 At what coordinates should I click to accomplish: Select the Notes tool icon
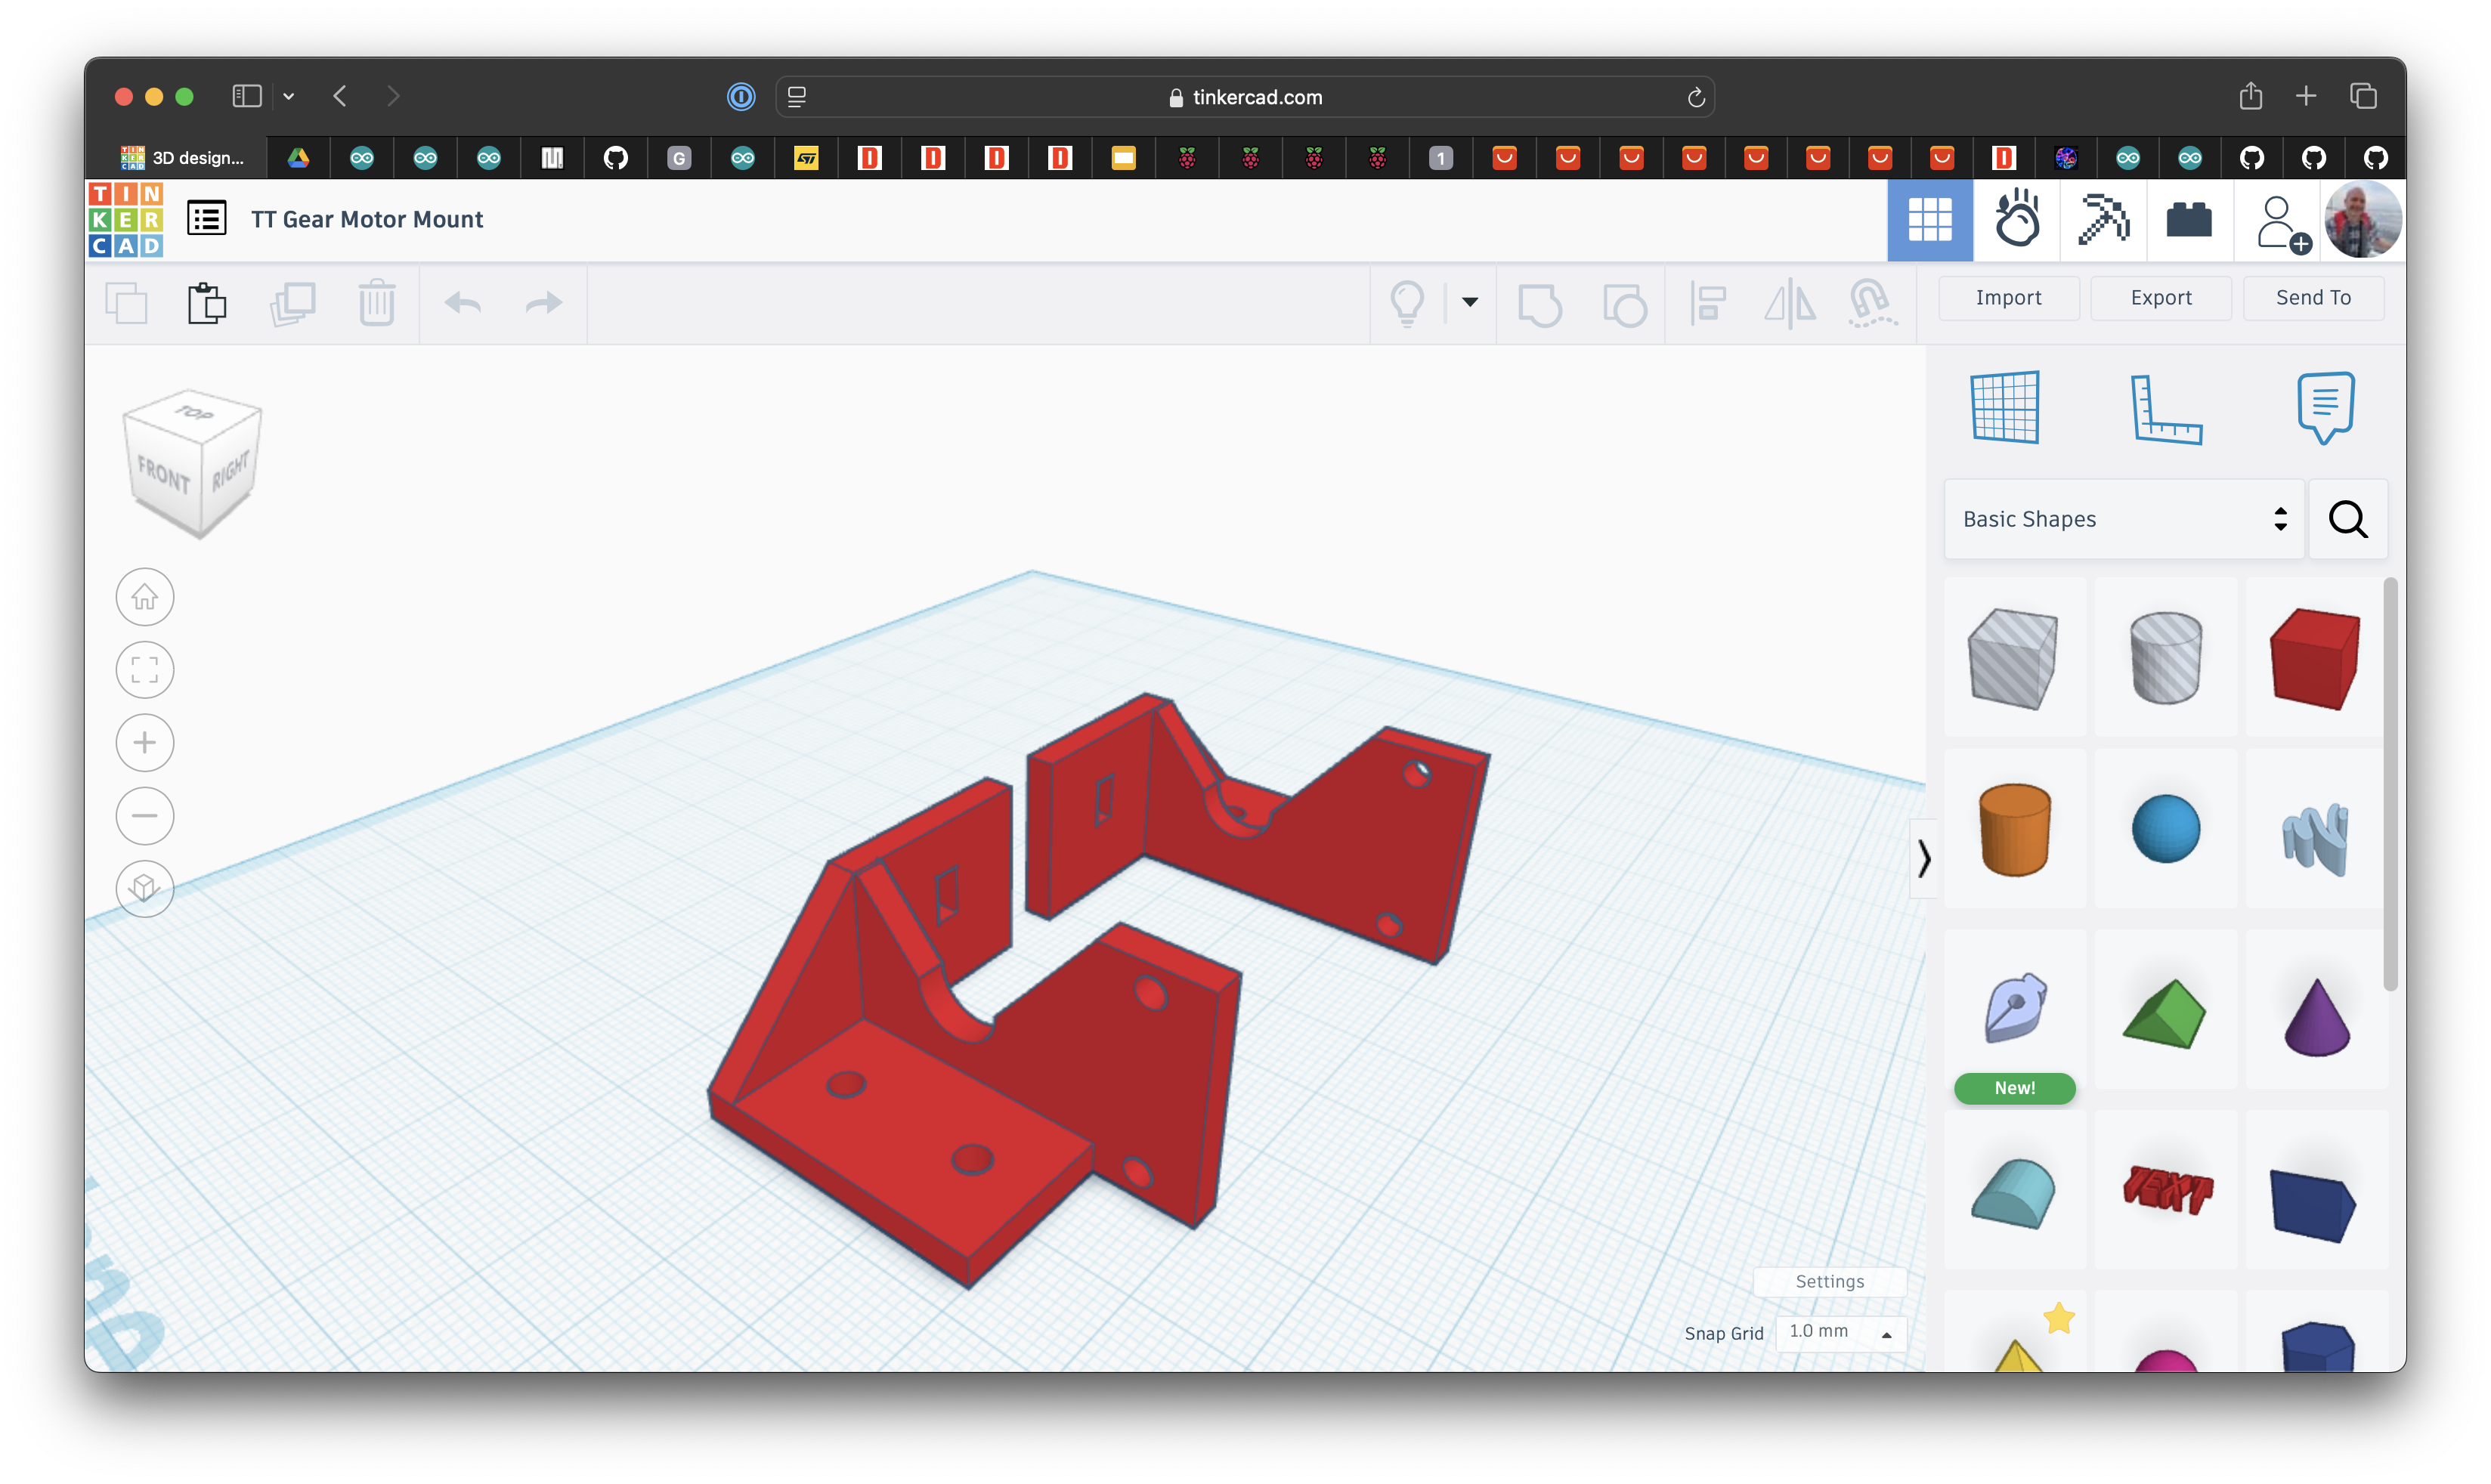(x=2325, y=407)
